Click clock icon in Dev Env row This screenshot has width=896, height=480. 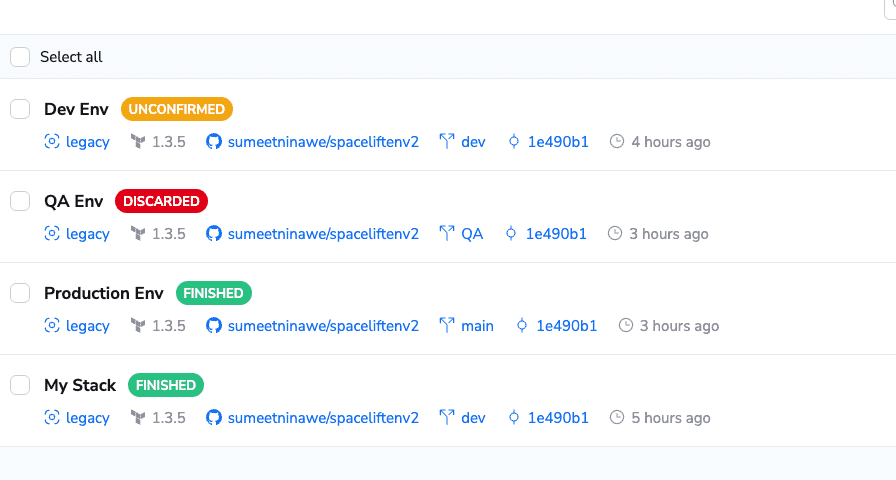click(x=617, y=141)
